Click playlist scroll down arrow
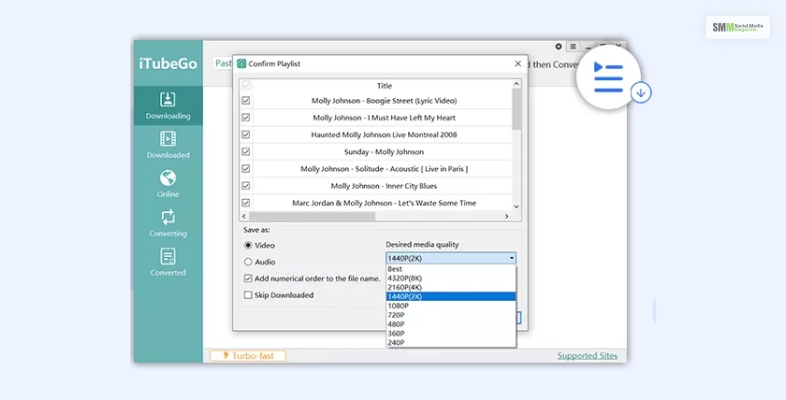This screenshot has height=400, width=786. (x=516, y=207)
